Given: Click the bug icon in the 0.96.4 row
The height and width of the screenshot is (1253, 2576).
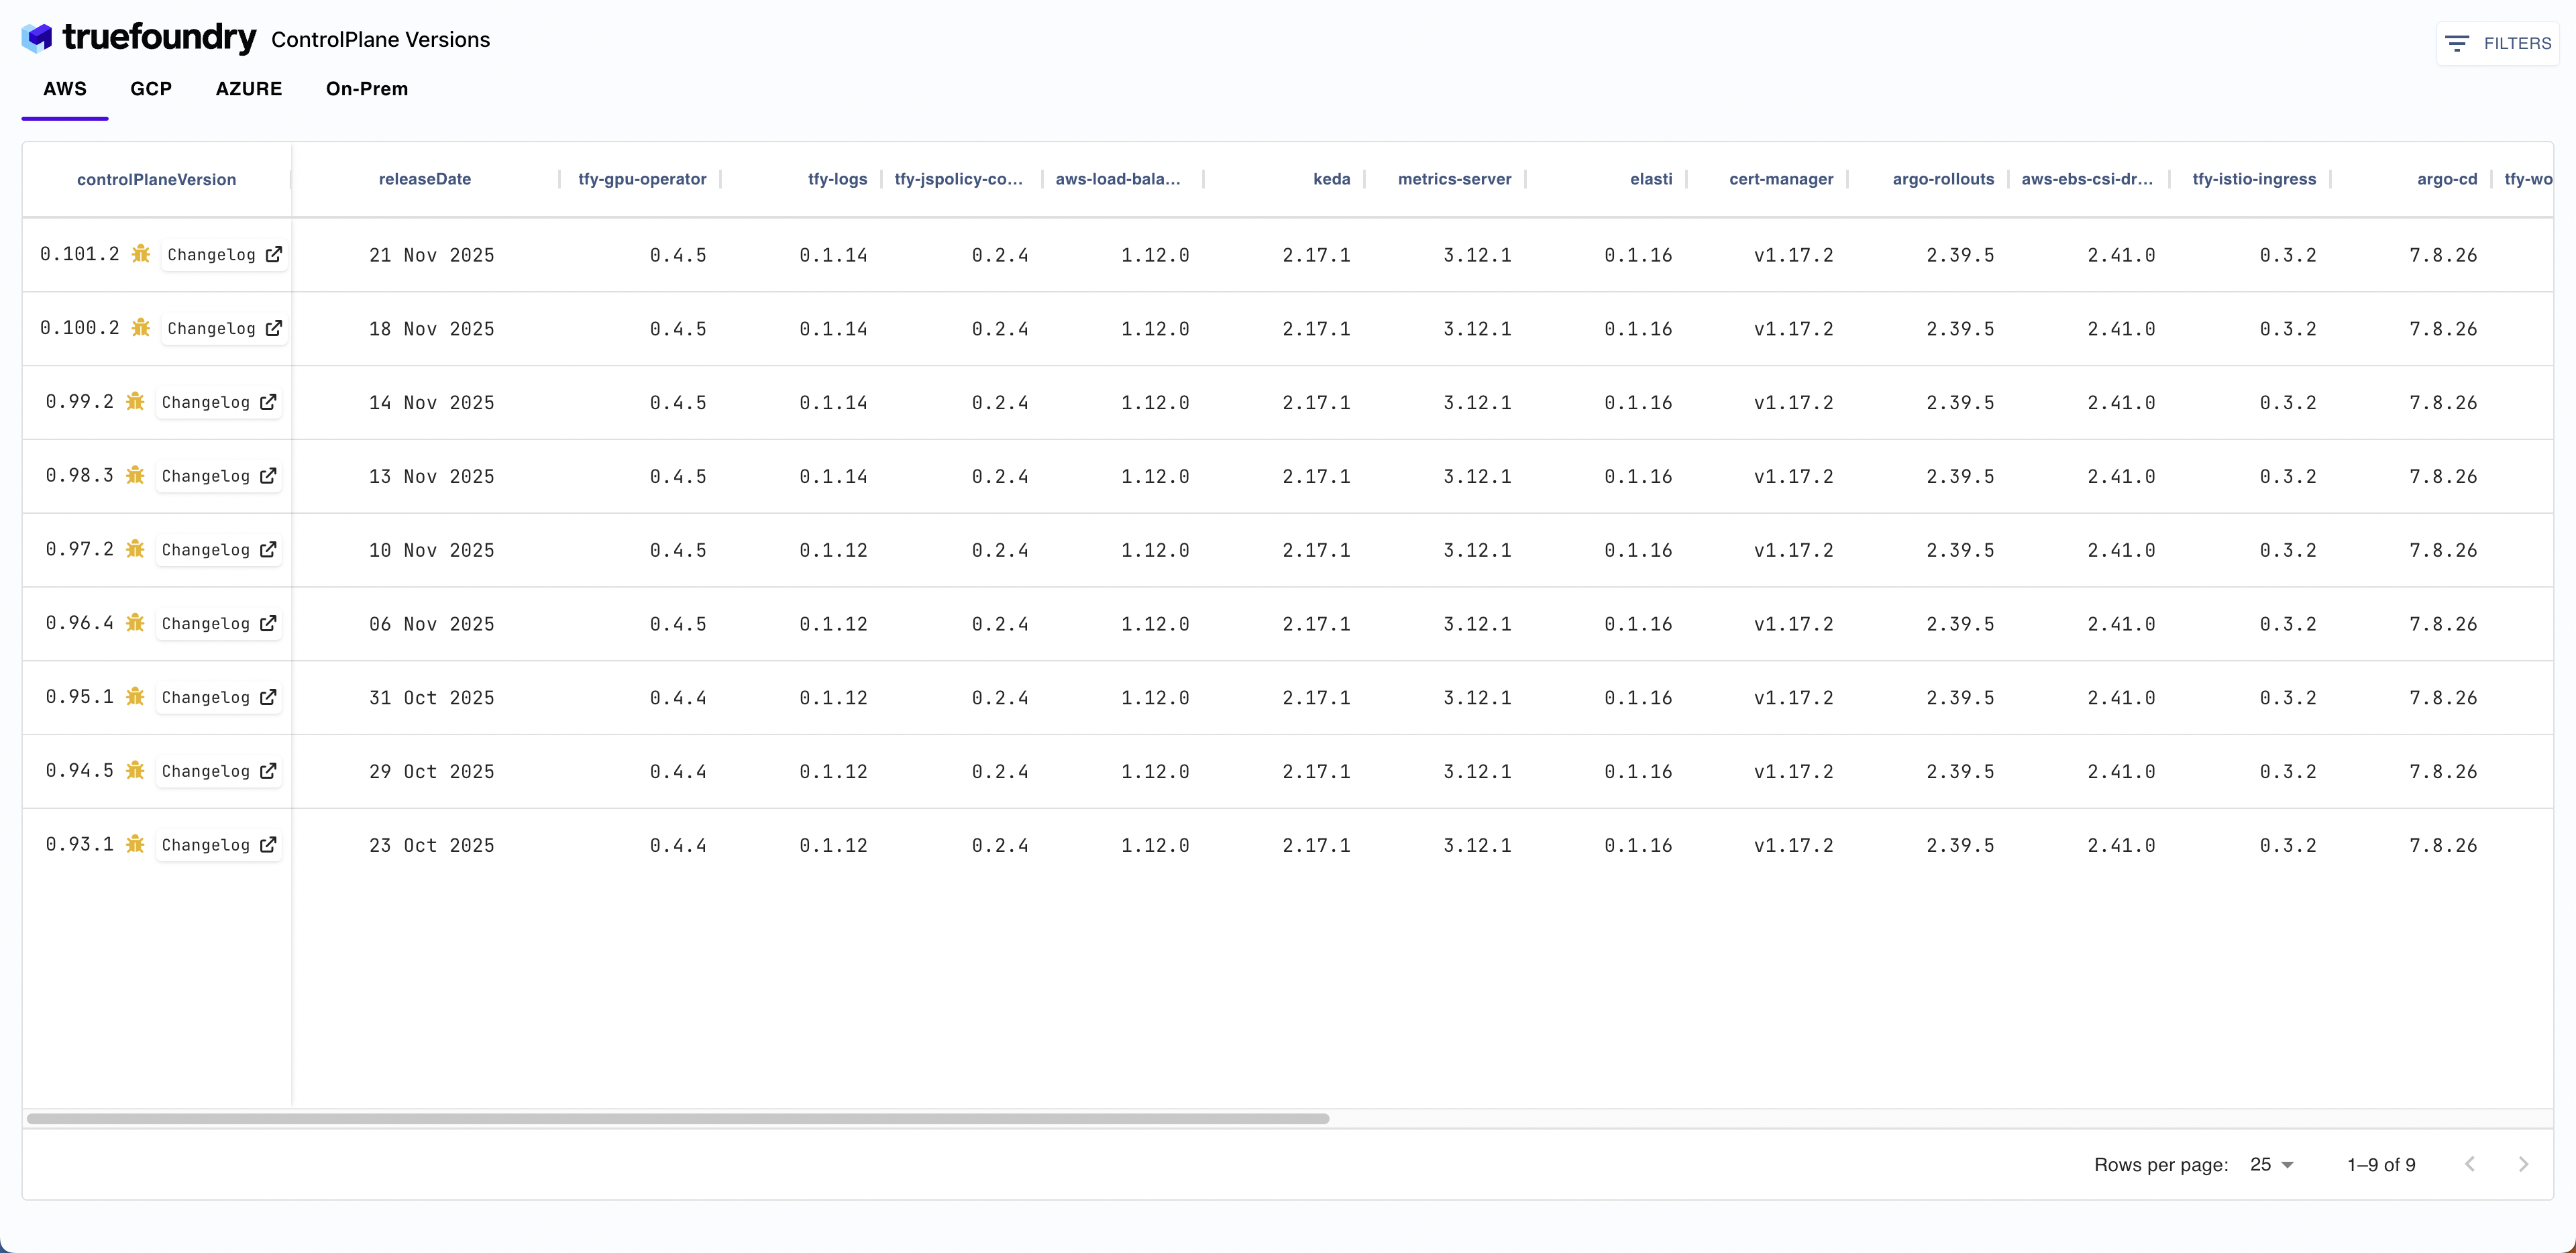Looking at the screenshot, I should 135,623.
